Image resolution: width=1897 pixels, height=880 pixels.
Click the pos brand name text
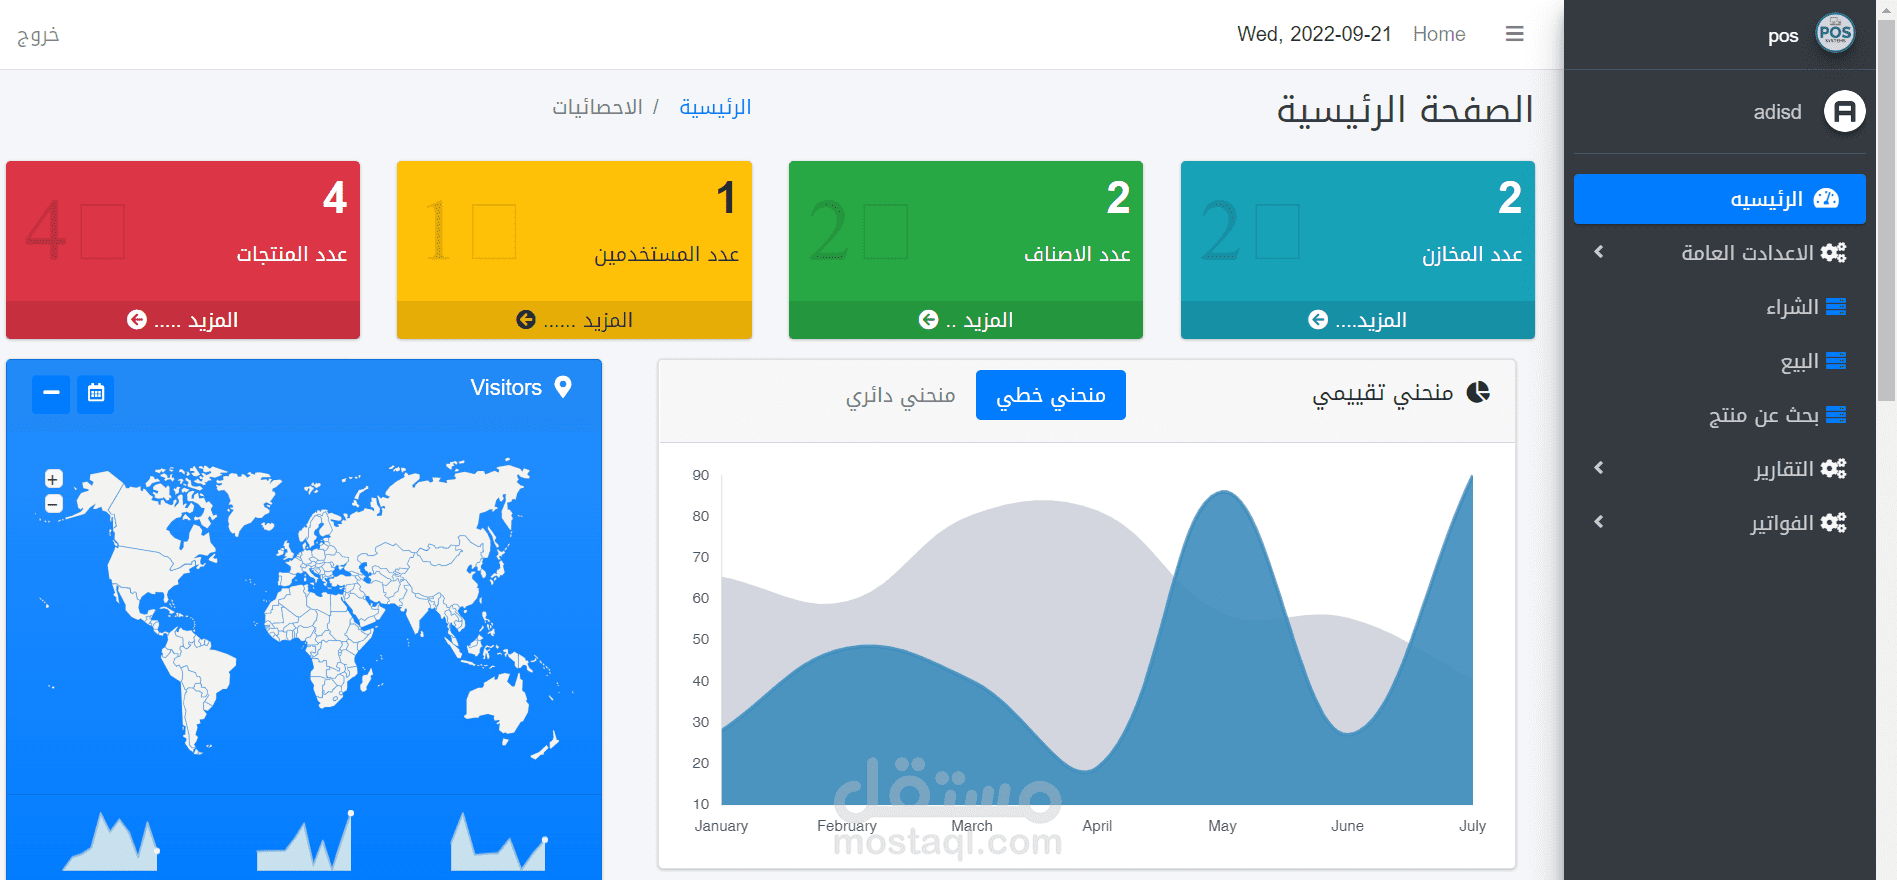point(1783,37)
